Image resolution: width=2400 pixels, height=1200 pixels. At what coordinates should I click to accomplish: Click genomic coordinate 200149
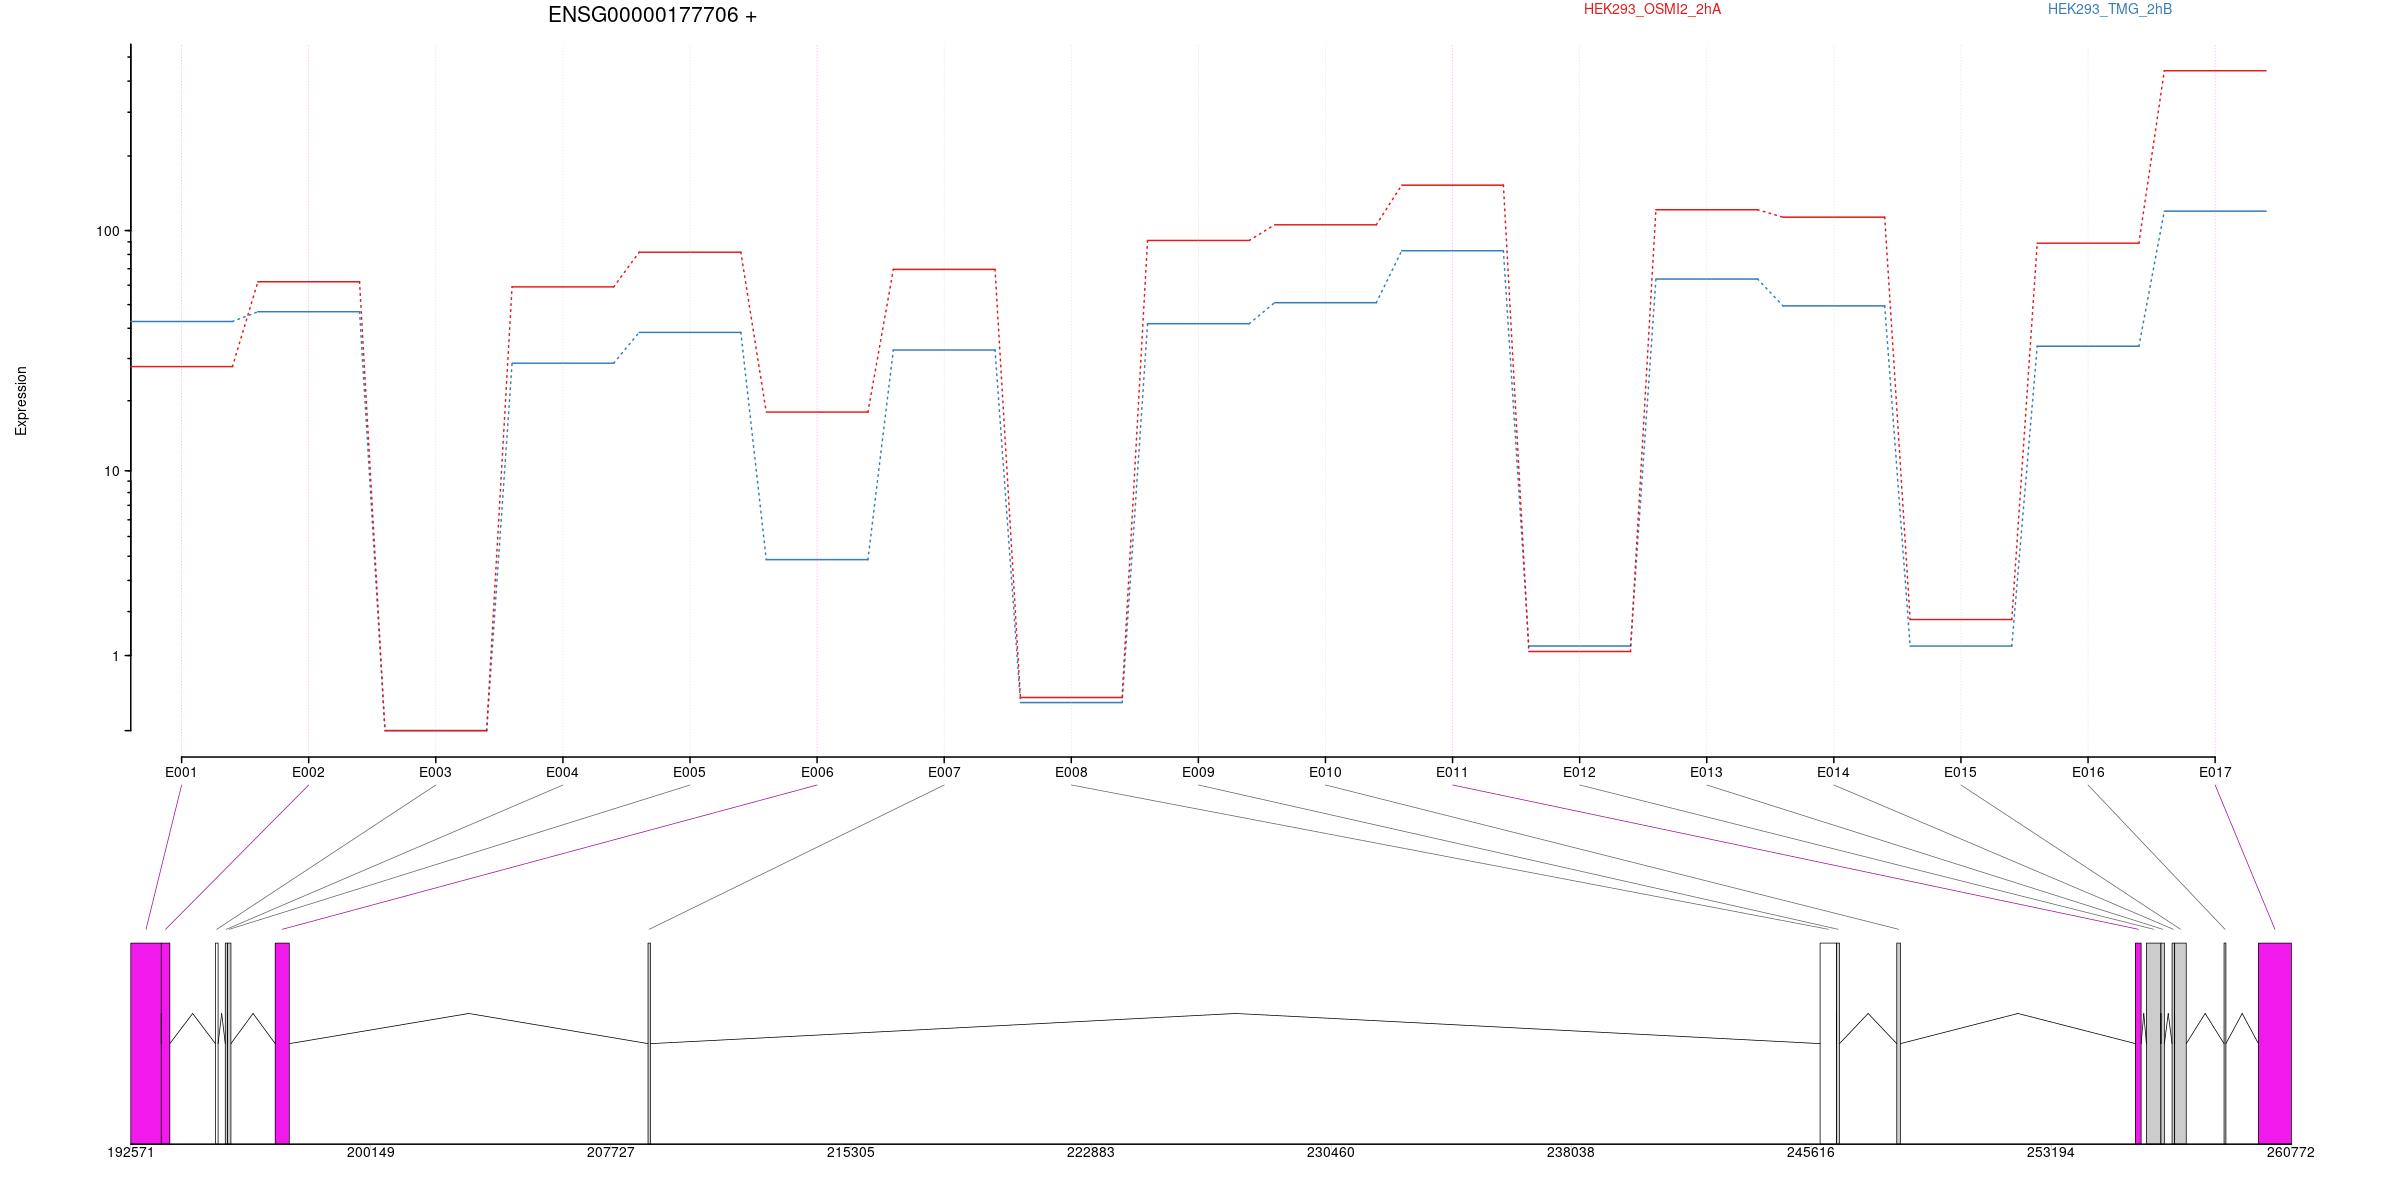pyautogui.click(x=371, y=1152)
